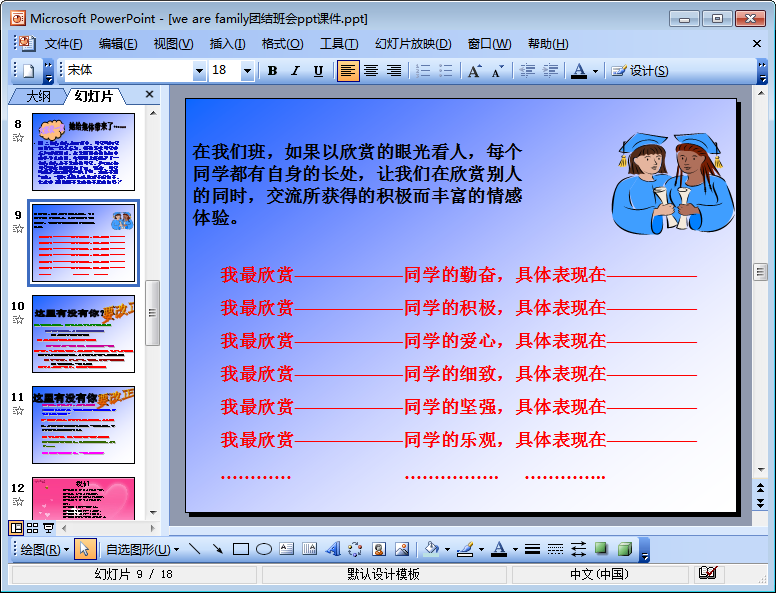Click the decrease indent icon
This screenshot has width=776, height=593.
pyautogui.click(x=527, y=71)
